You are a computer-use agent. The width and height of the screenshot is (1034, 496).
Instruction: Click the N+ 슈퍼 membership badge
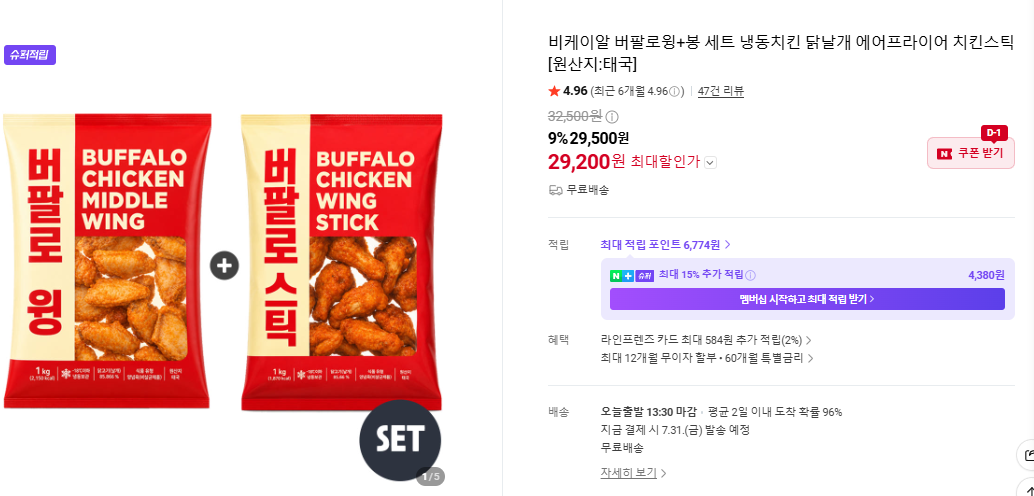[632, 276]
